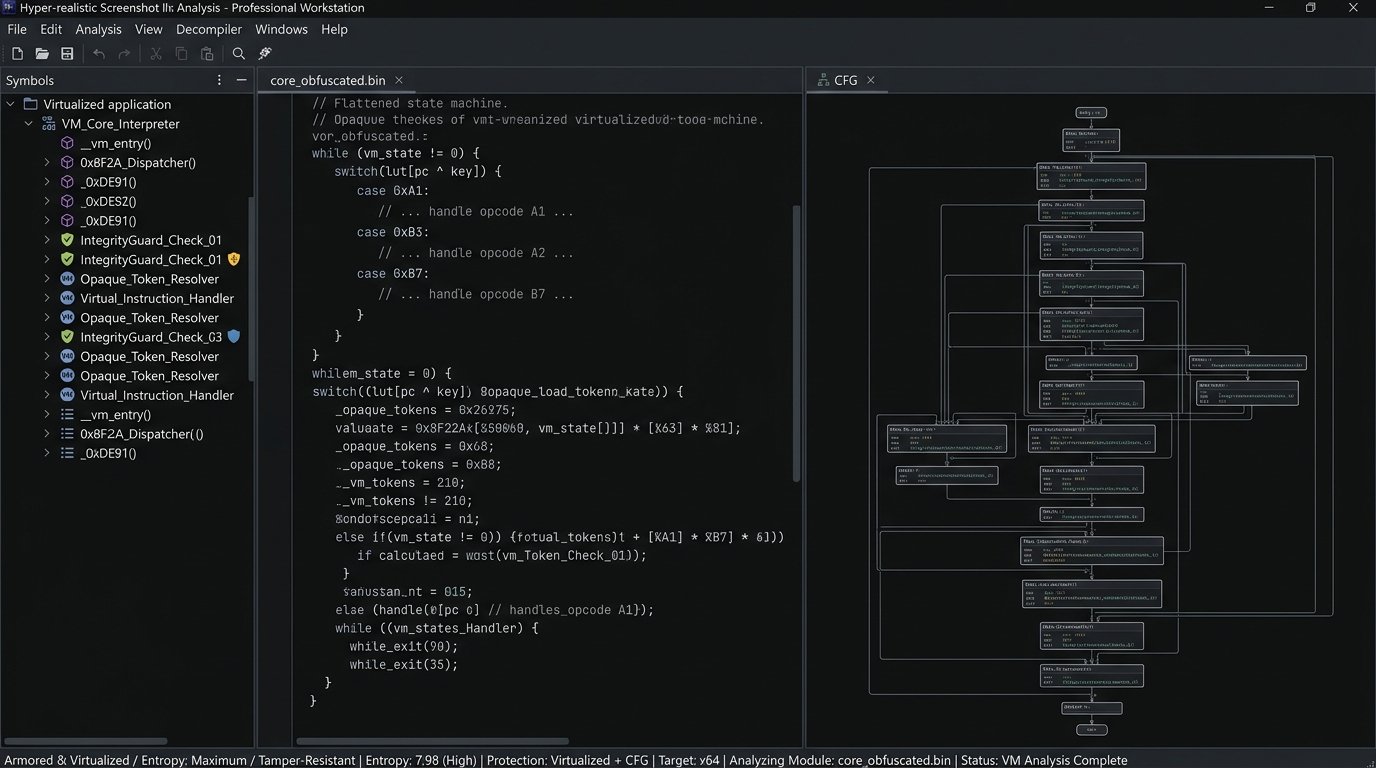The width and height of the screenshot is (1376, 768).
Task: Expand the 0x8F2A_Dispatcher() entry with cube icon
Action: pyautogui.click(x=47, y=162)
